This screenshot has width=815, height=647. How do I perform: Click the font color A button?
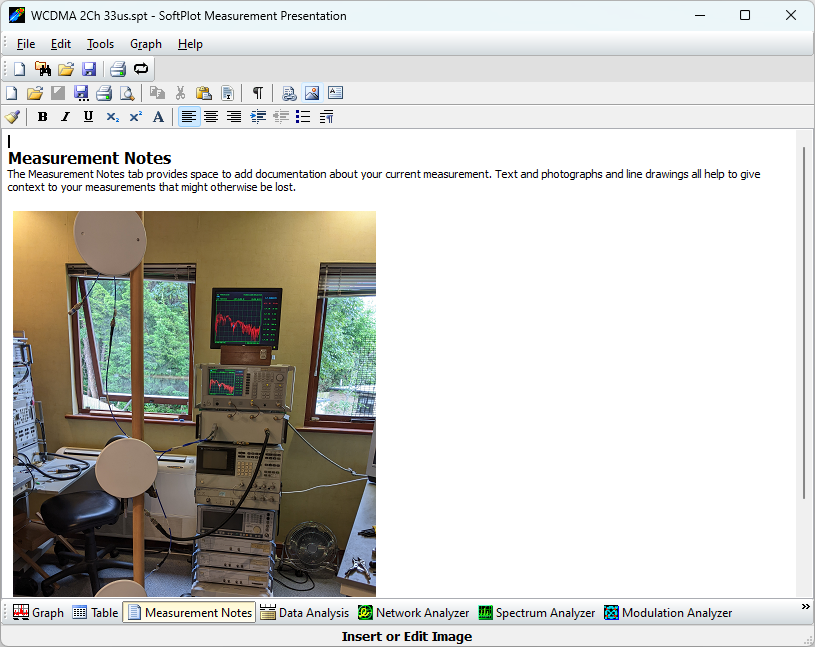[x=158, y=117]
